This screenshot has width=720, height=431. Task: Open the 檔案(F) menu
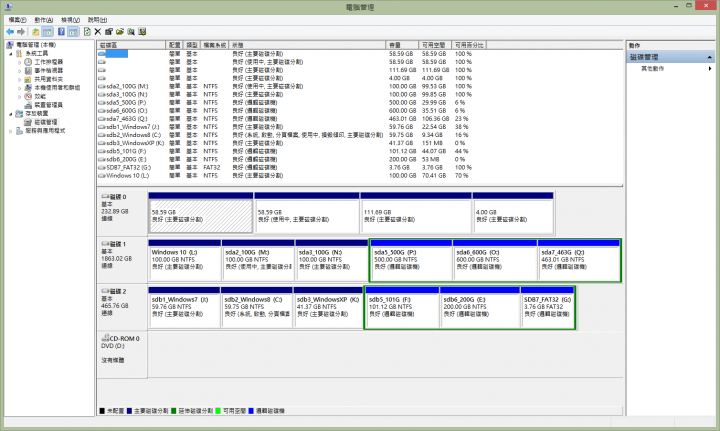17,19
